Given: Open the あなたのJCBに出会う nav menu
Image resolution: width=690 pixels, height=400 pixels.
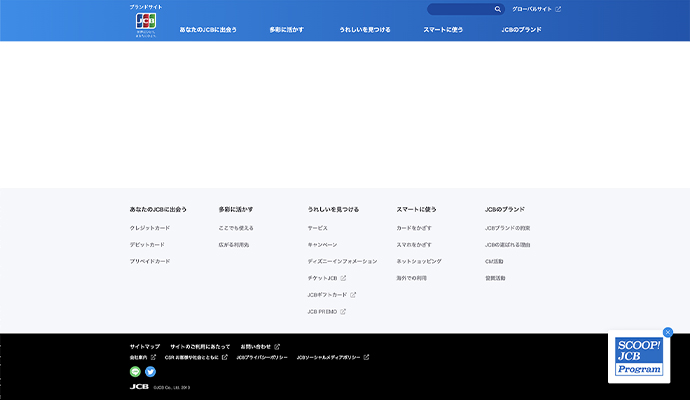Looking at the screenshot, I should tap(208, 30).
